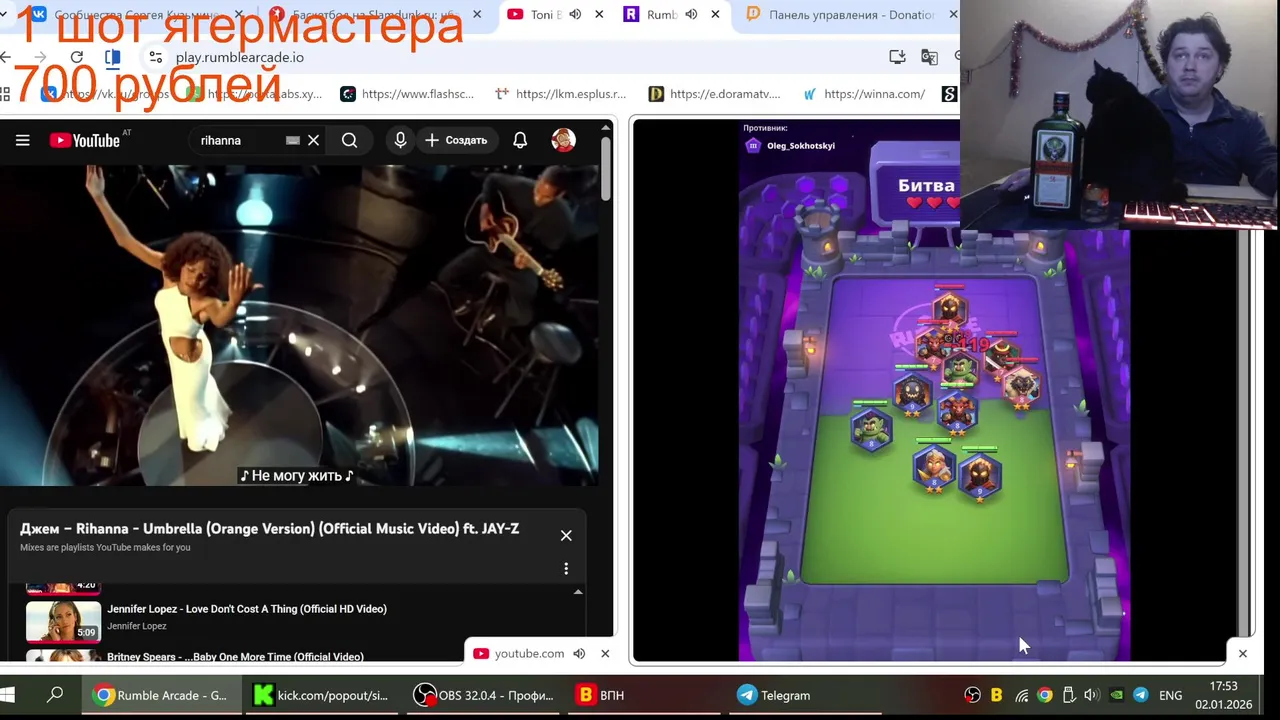The image size is (1280, 720).
Task: Submit YouTube search with magnifier button
Action: click(349, 140)
